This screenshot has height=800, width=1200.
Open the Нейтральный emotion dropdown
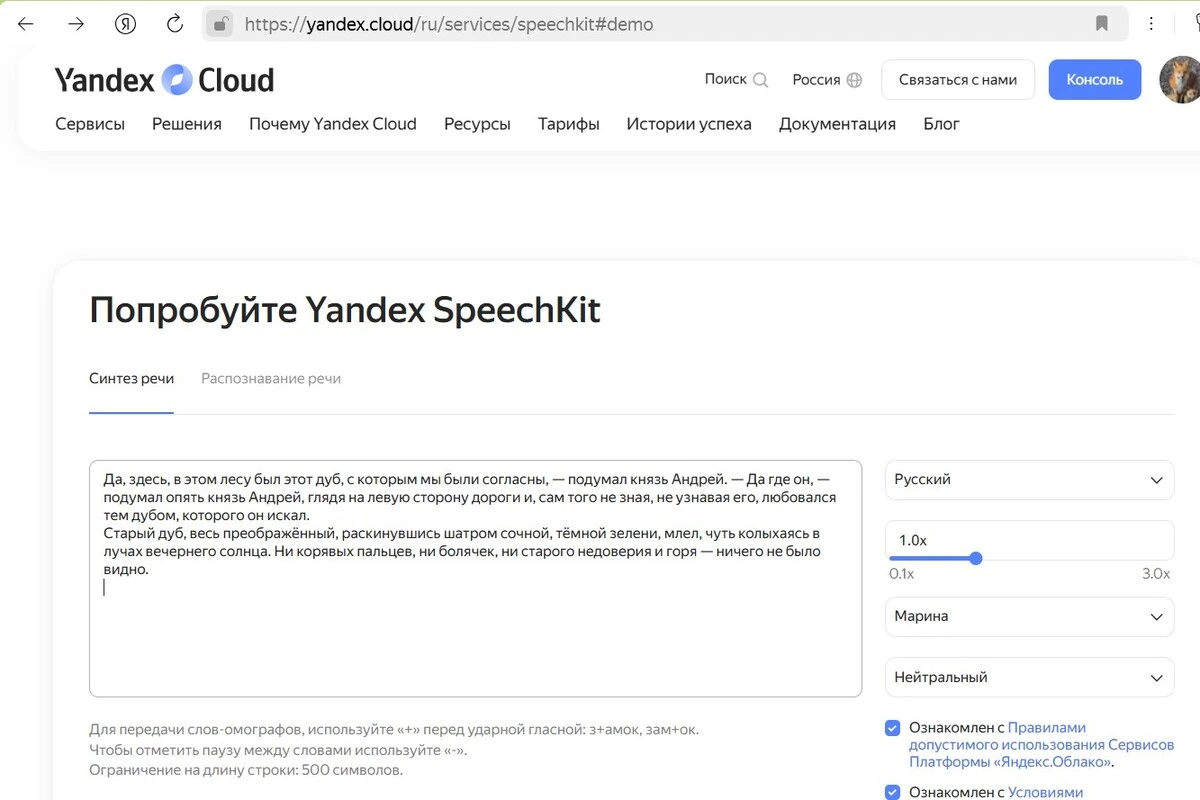1030,677
